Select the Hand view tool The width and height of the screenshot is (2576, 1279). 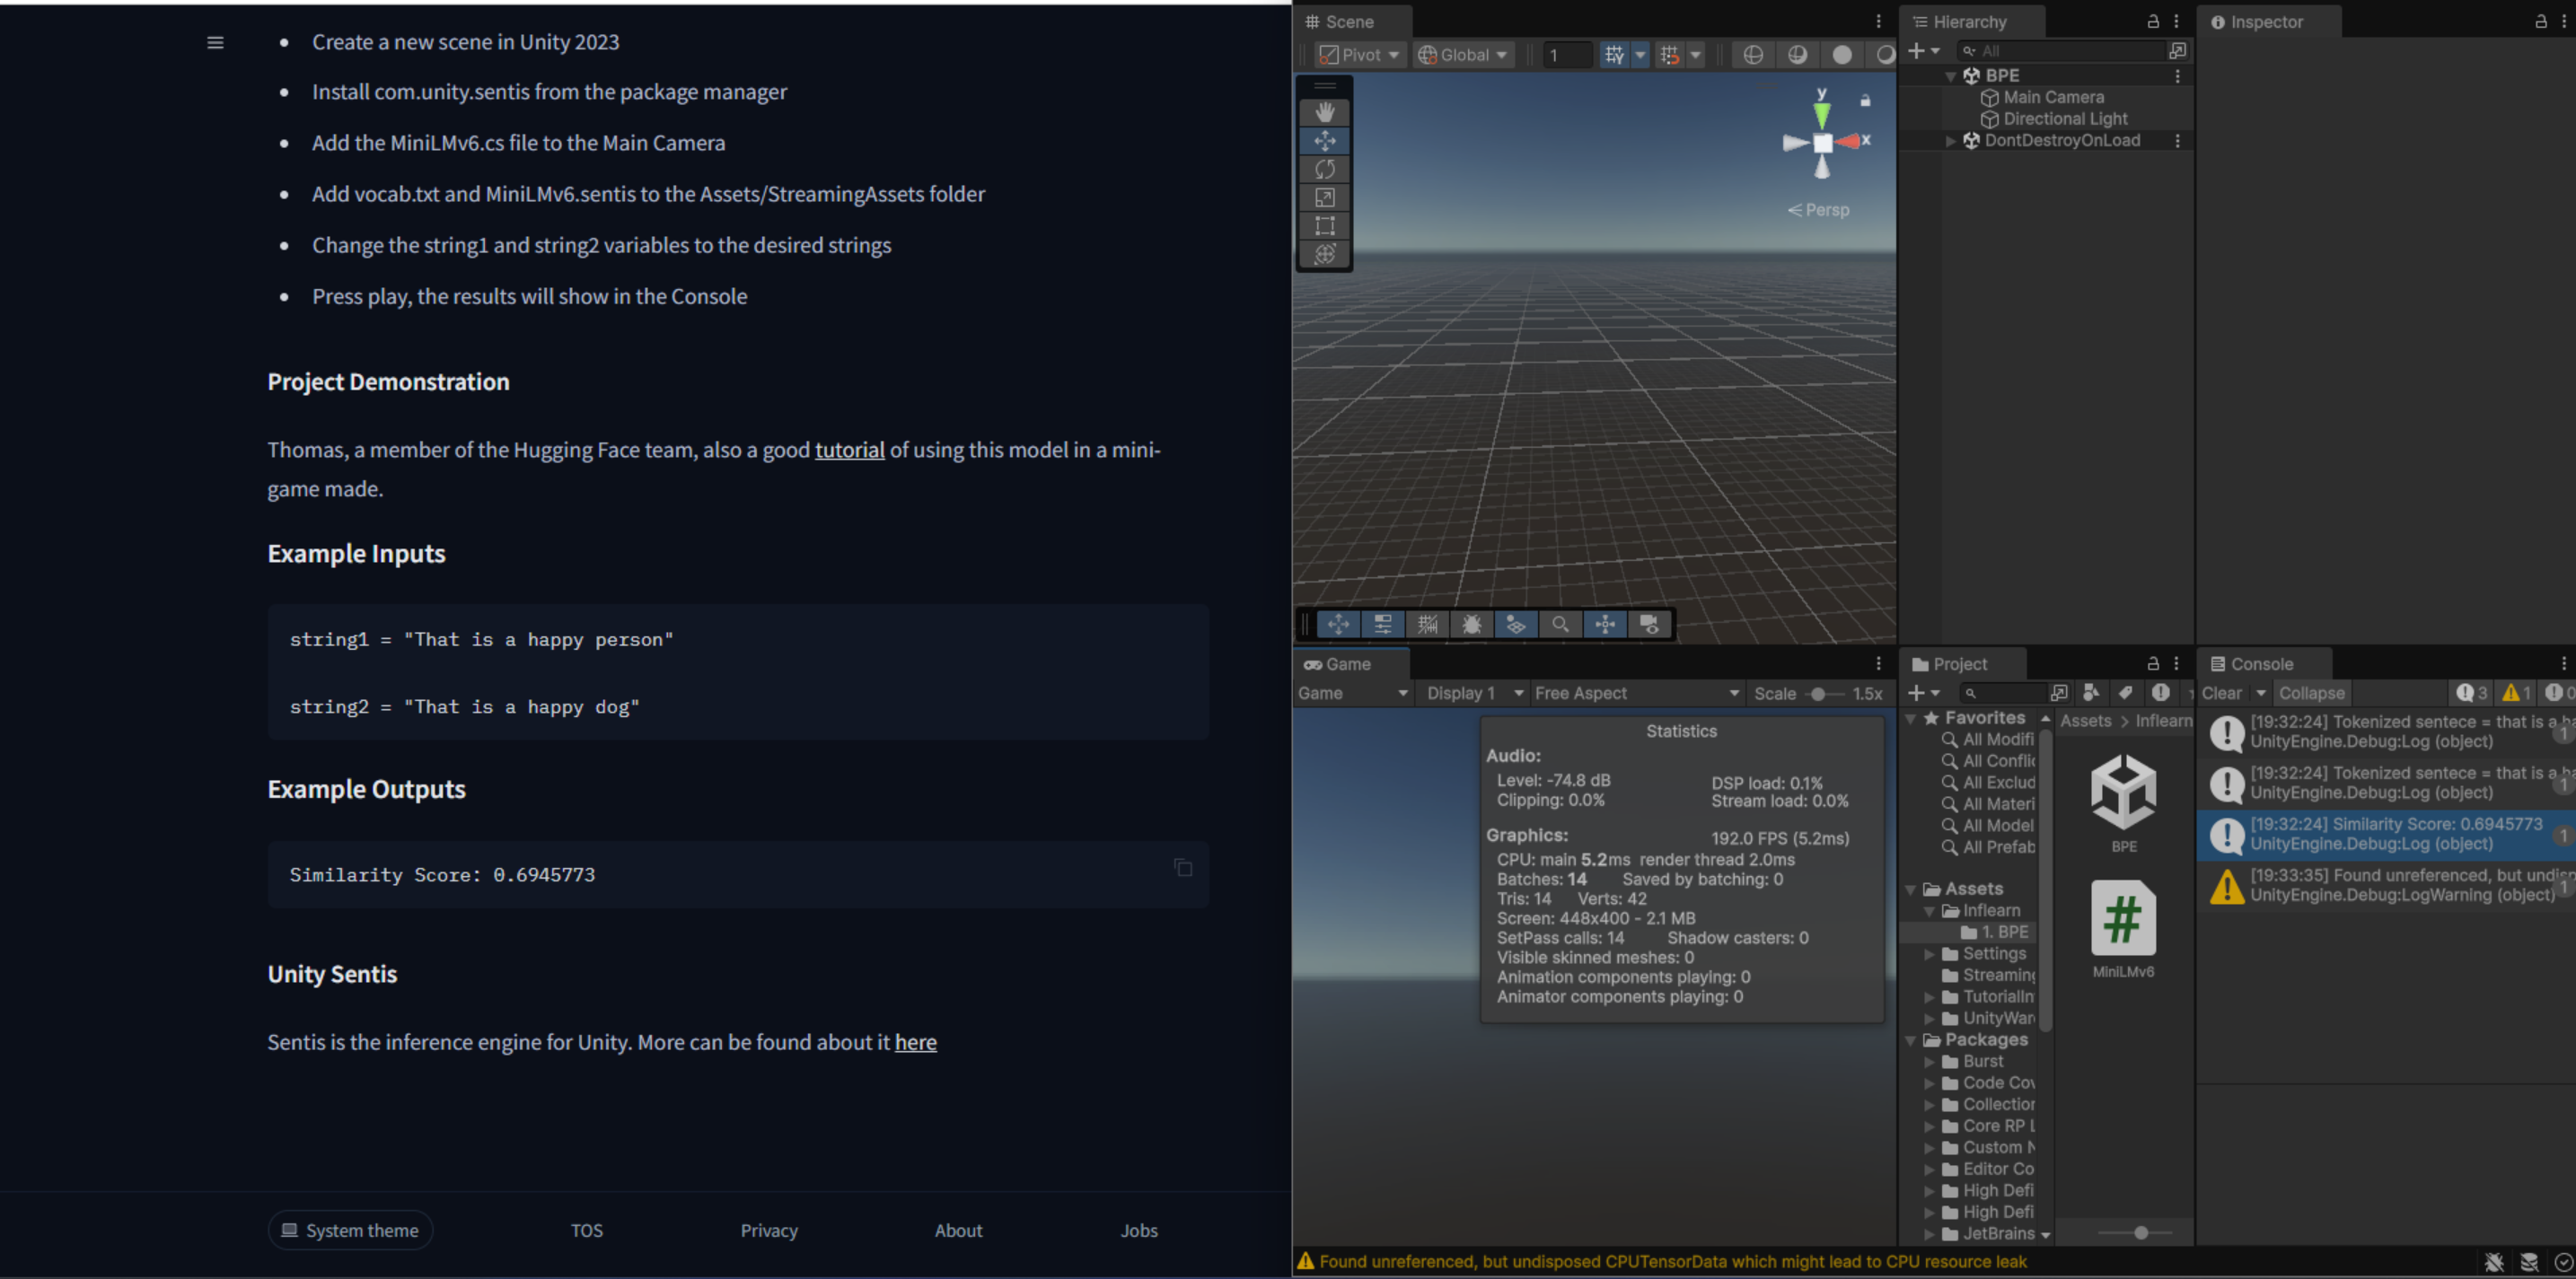pyautogui.click(x=1324, y=112)
